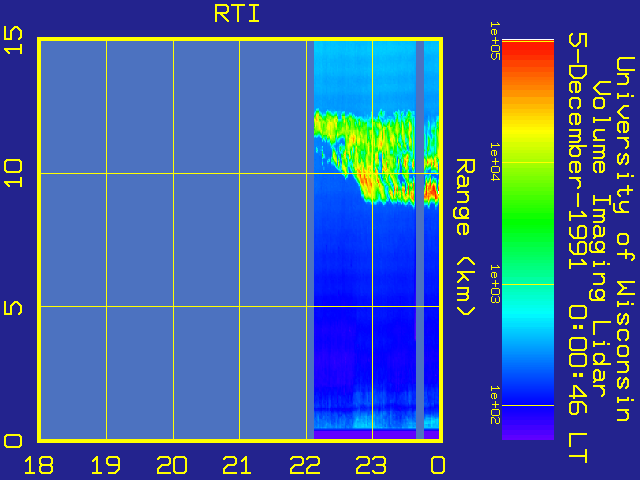Click the 1e+02 colorbar label
Image resolution: width=640 pixels, height=480 pixels.
tap(495, 405)
